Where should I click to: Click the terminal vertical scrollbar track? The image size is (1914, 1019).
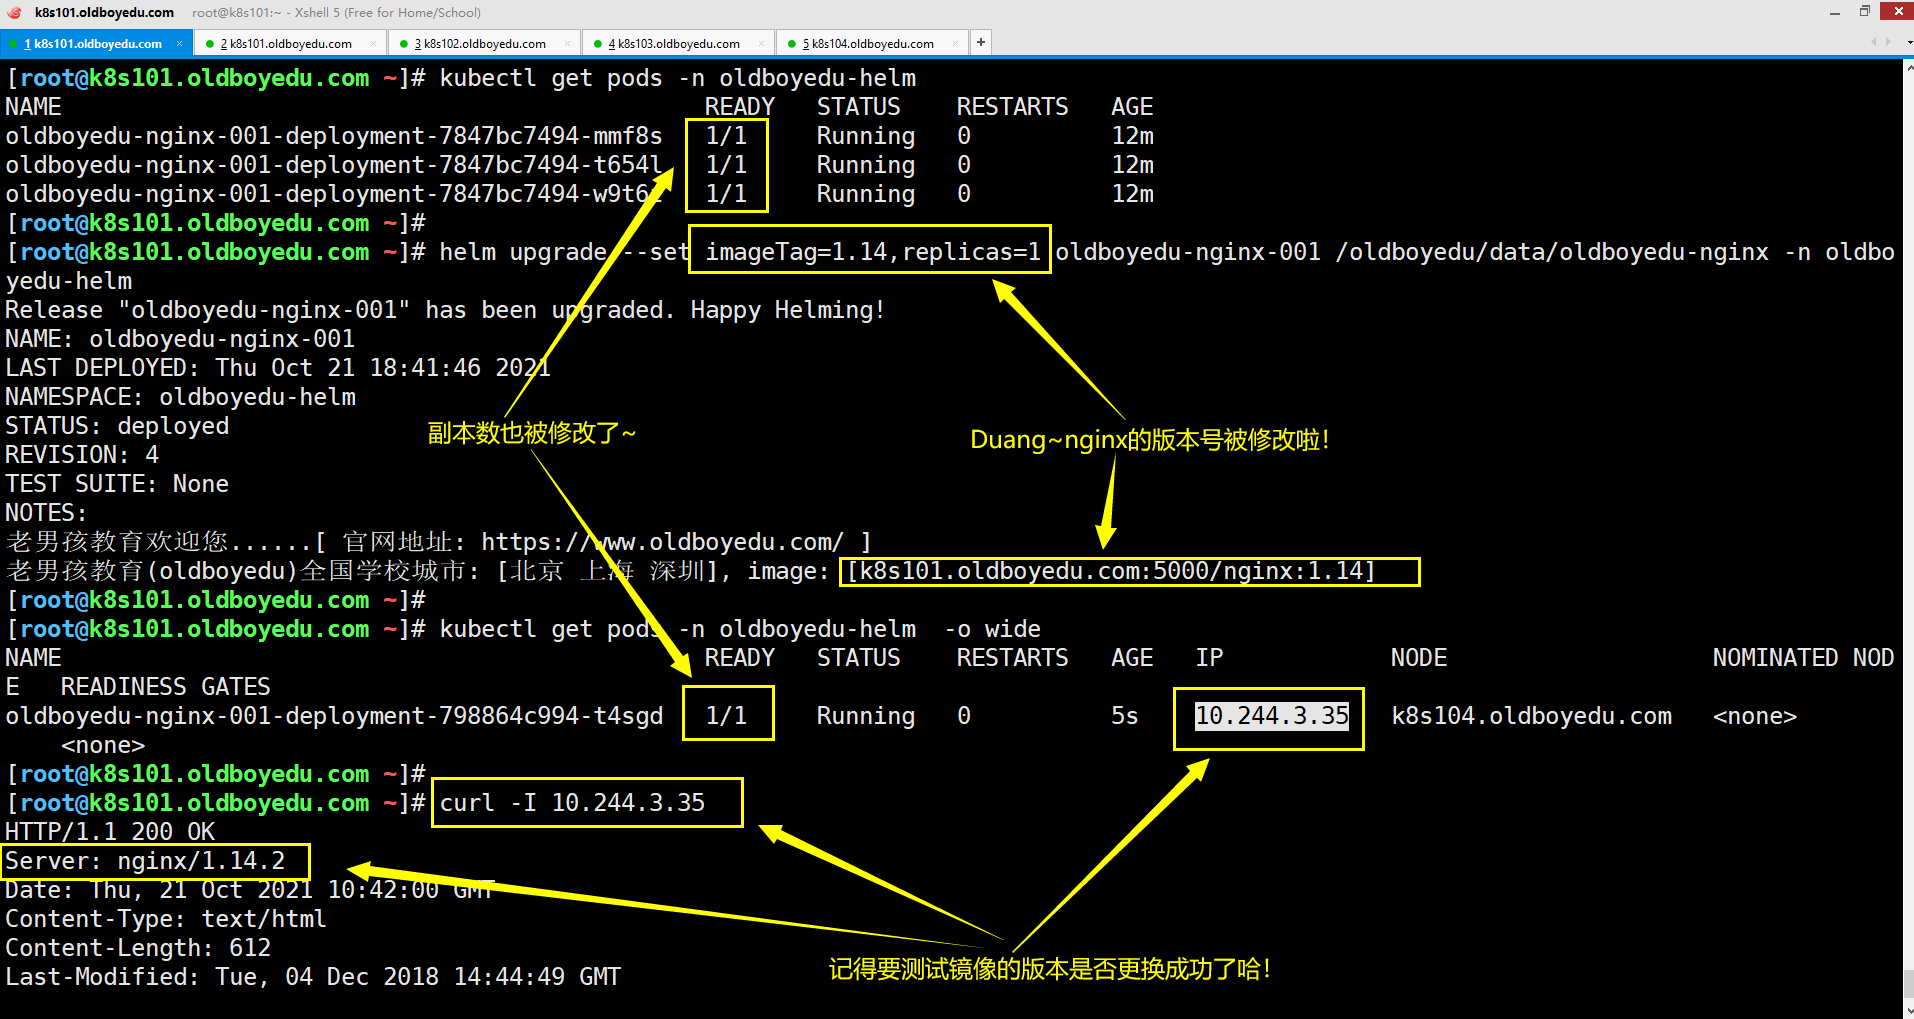1907,500
